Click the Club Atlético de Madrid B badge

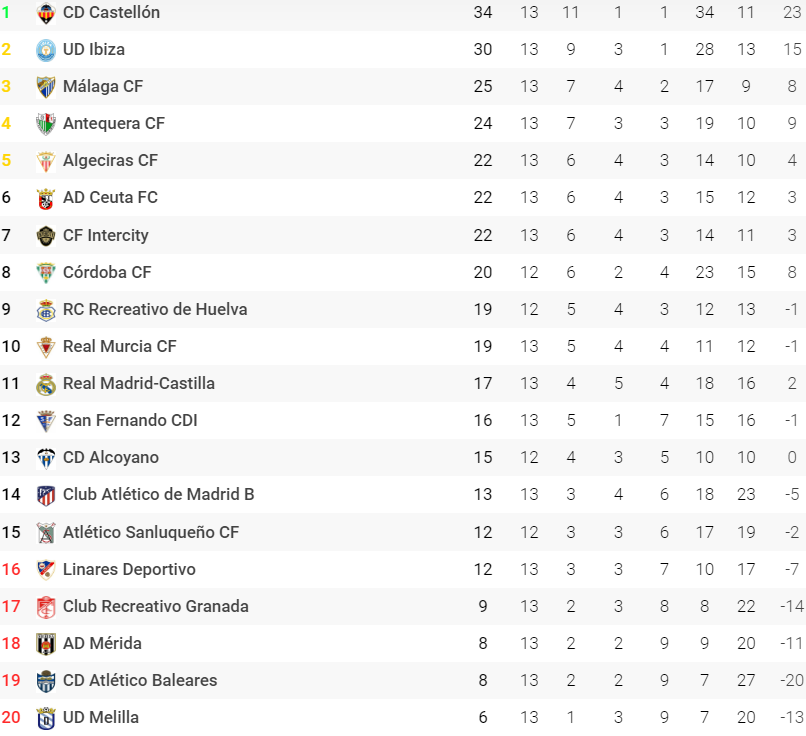(x=46, y=495)
